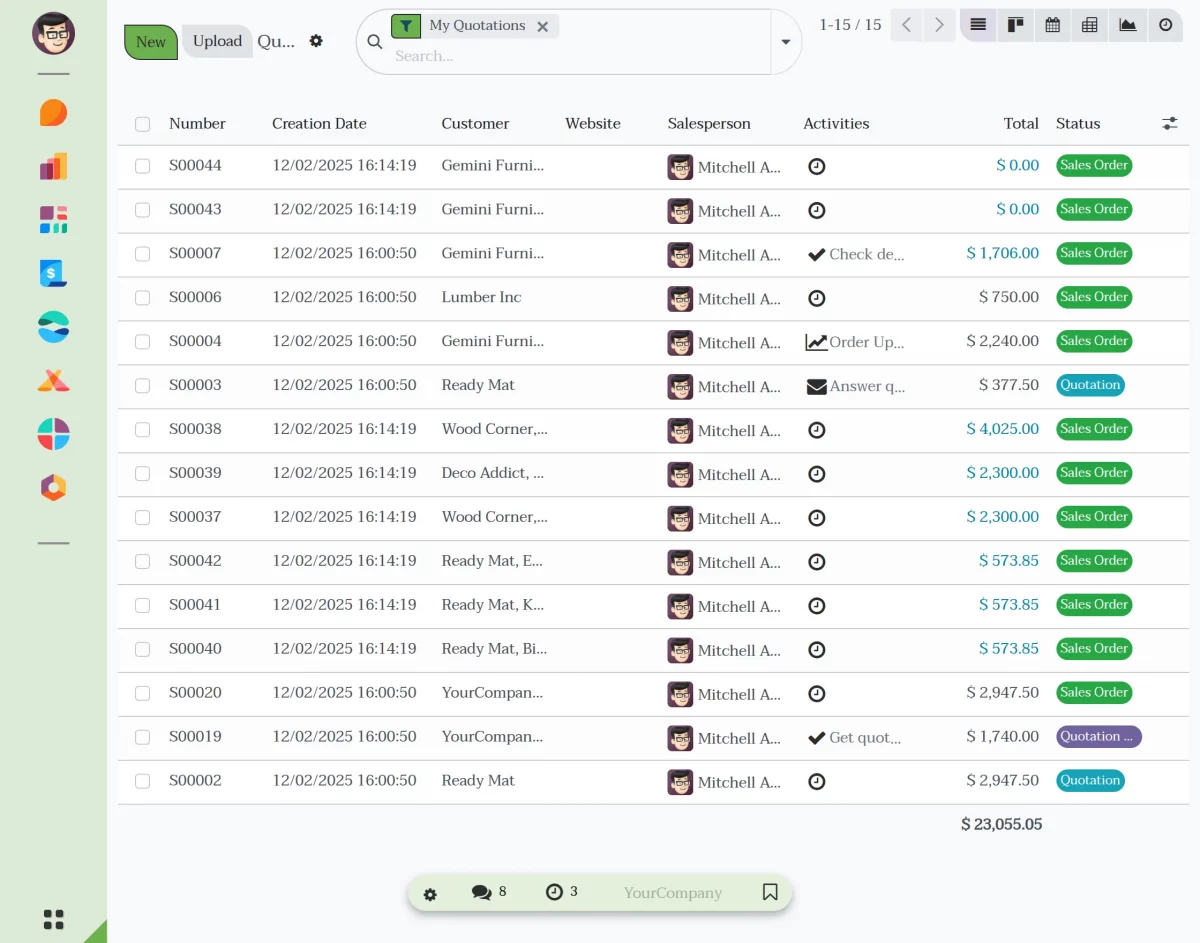This screenshot has width=1200, height=943.
Task: Sort by the Creation Date column header
Action: (319, 124)
